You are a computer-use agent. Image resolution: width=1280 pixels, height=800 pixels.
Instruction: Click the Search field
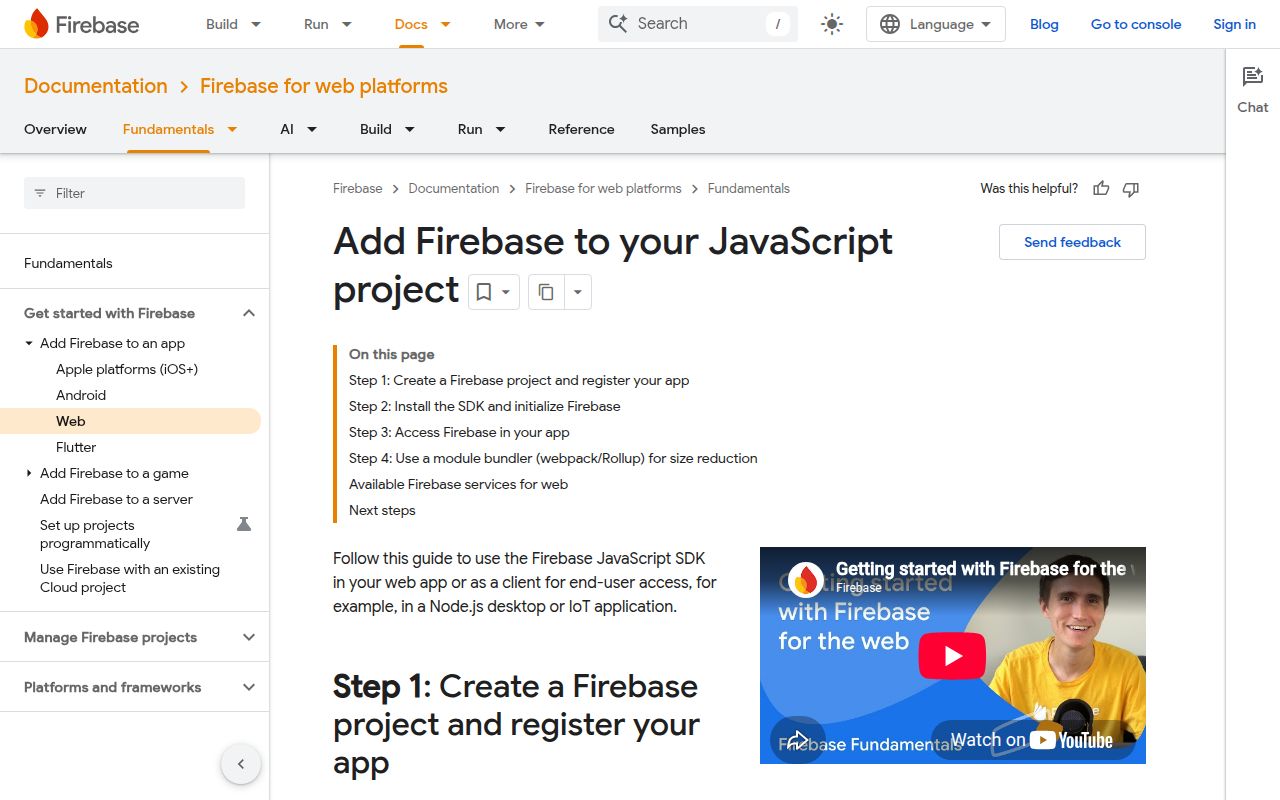coord(698,24)
